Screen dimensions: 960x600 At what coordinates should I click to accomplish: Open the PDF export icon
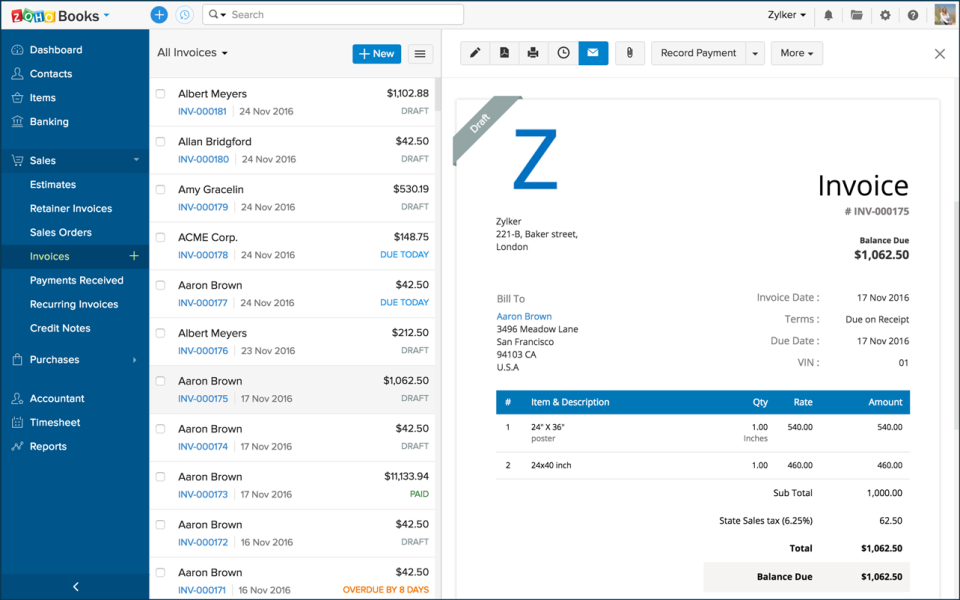pos(506,53)
